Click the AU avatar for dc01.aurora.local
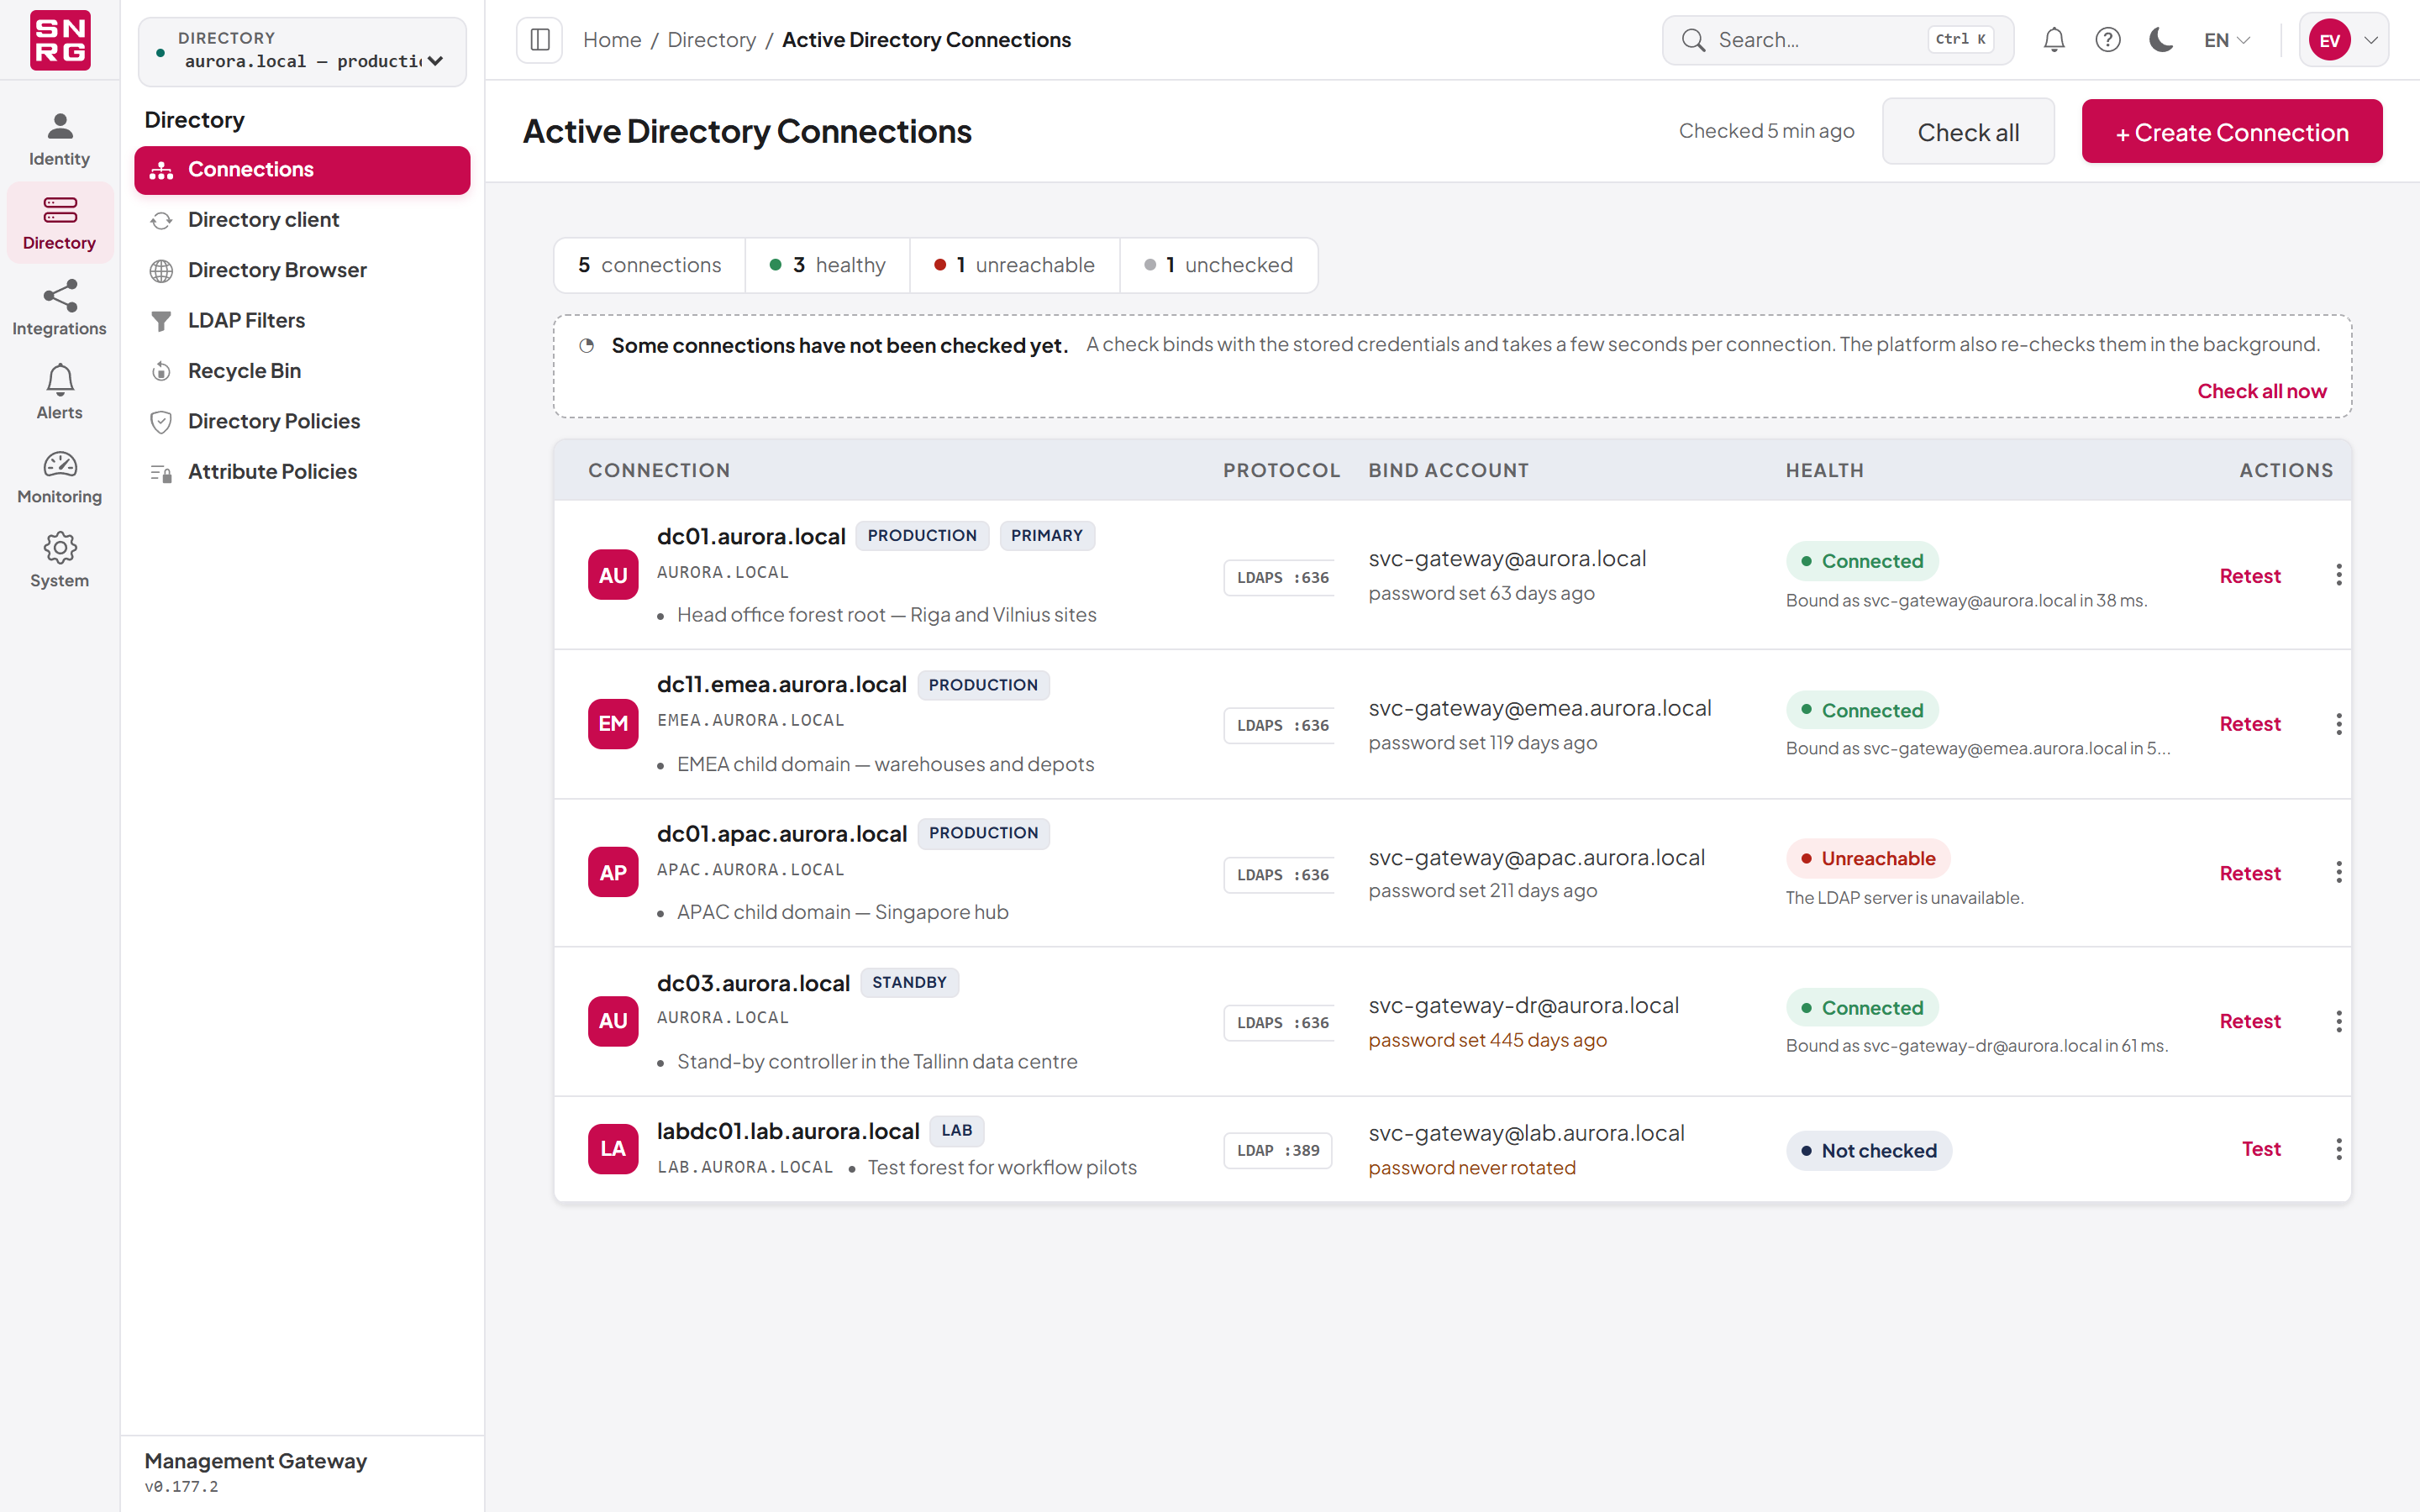 tap(613, 575)
